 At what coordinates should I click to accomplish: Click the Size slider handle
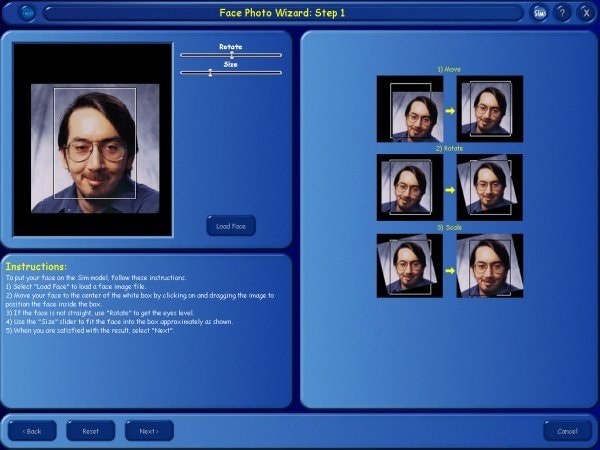click(210, 72)
